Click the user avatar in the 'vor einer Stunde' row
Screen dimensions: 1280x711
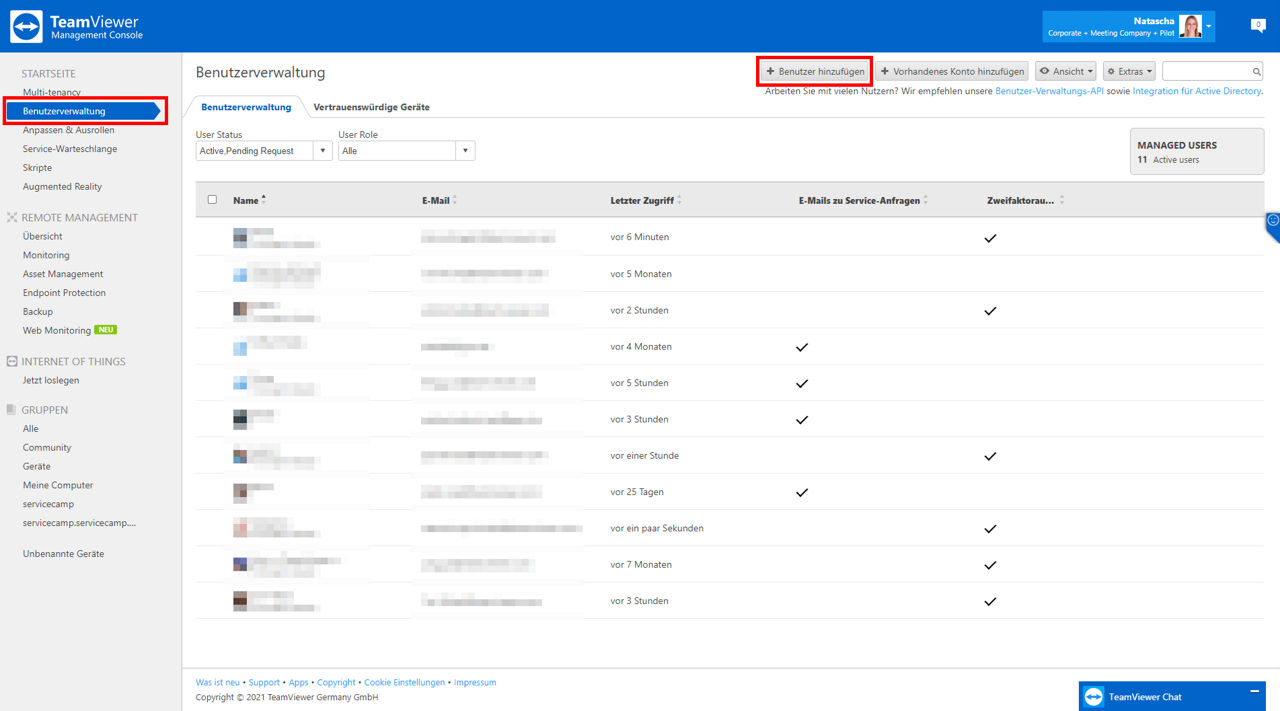[240, 456]
